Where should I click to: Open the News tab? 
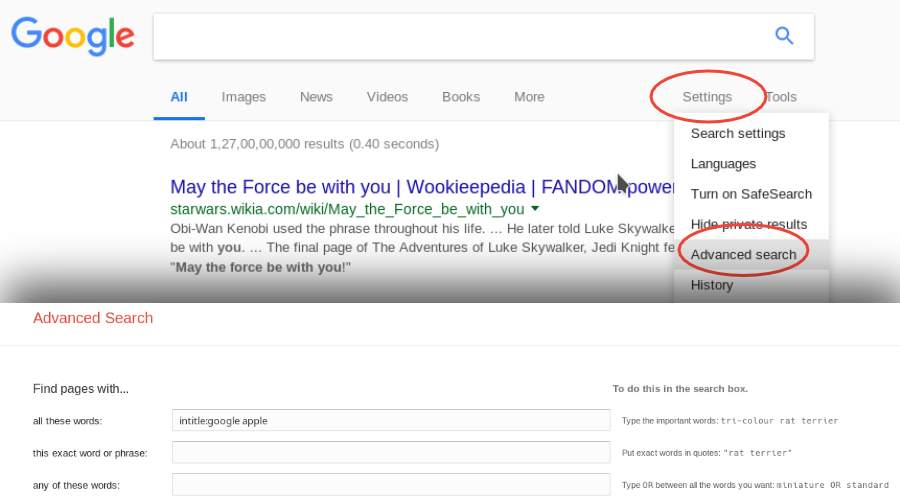pos(316,97)
